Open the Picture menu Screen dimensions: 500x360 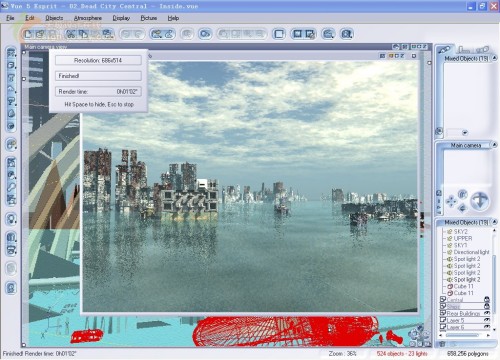149,18
